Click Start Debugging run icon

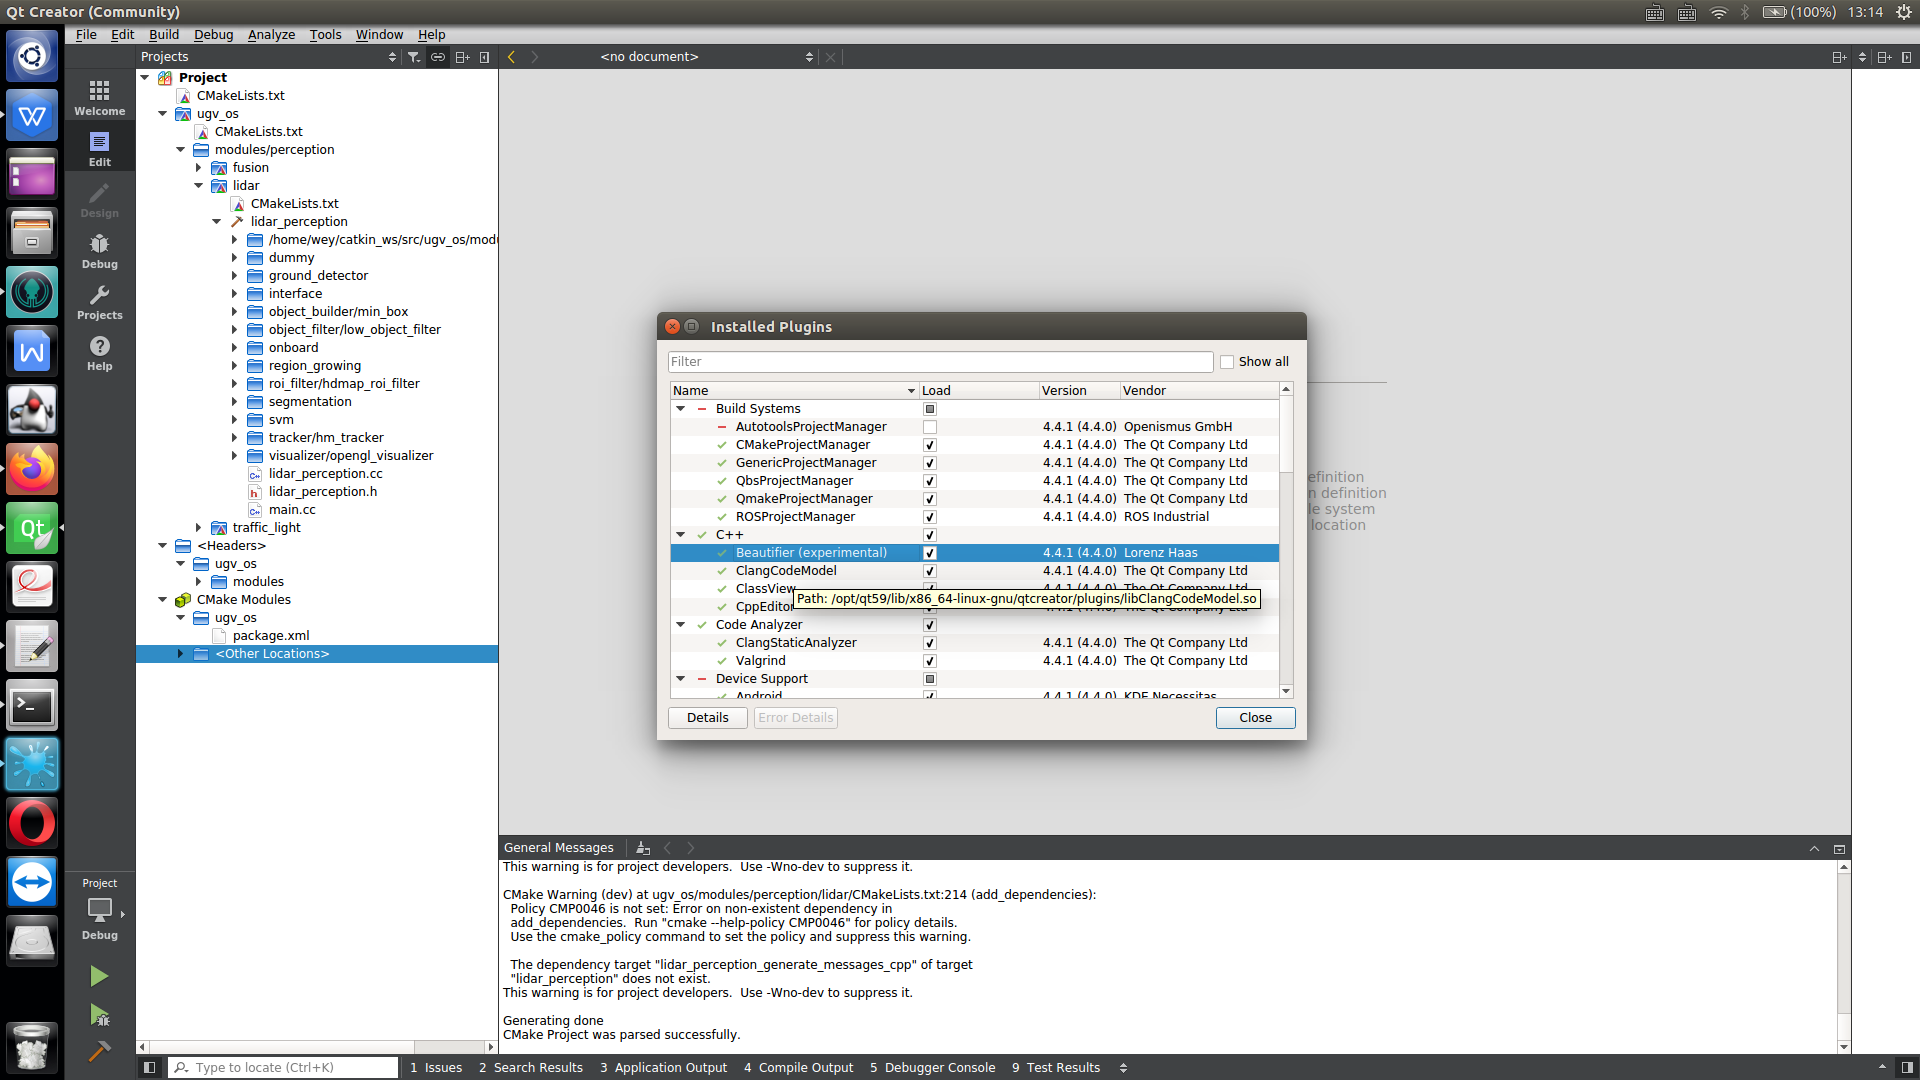99,1015
